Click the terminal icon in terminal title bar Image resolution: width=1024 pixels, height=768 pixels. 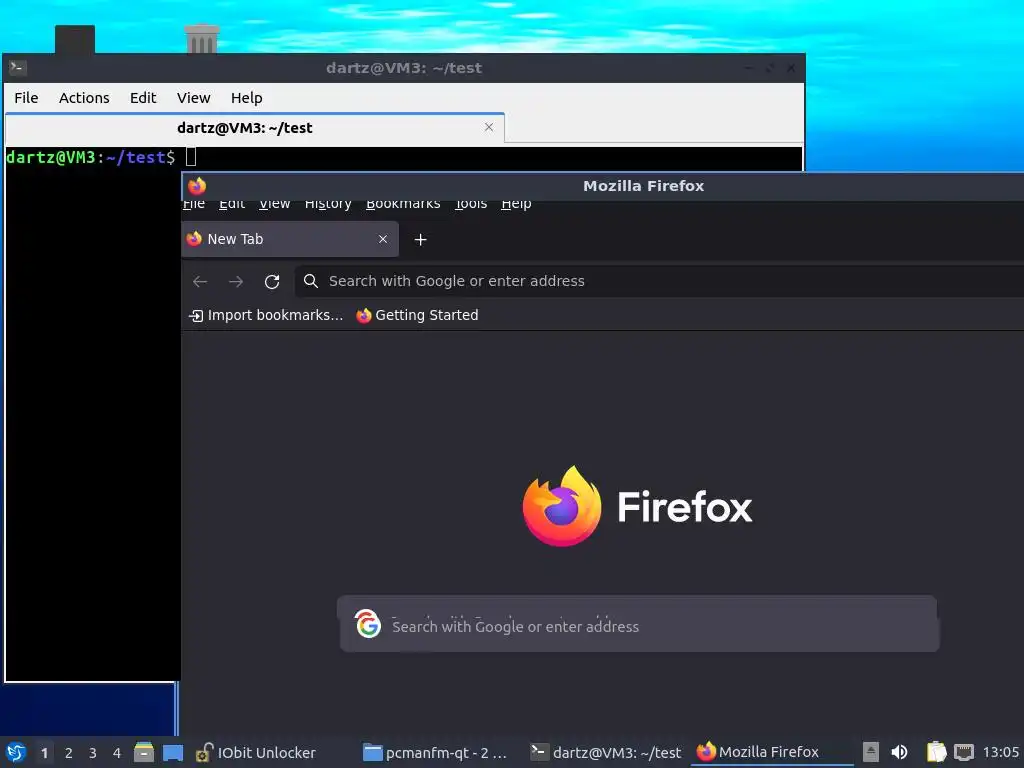point(18,67)
